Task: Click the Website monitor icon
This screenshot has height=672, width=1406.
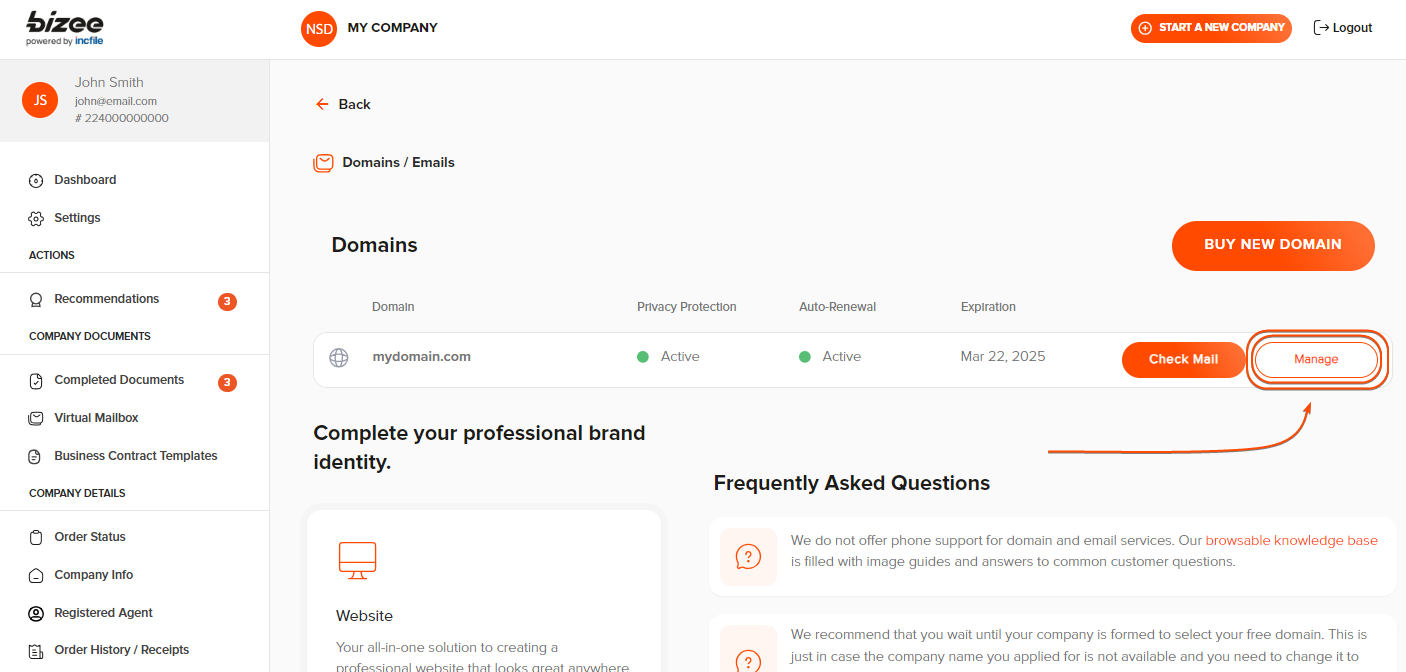Action: (x=357, y=560)
